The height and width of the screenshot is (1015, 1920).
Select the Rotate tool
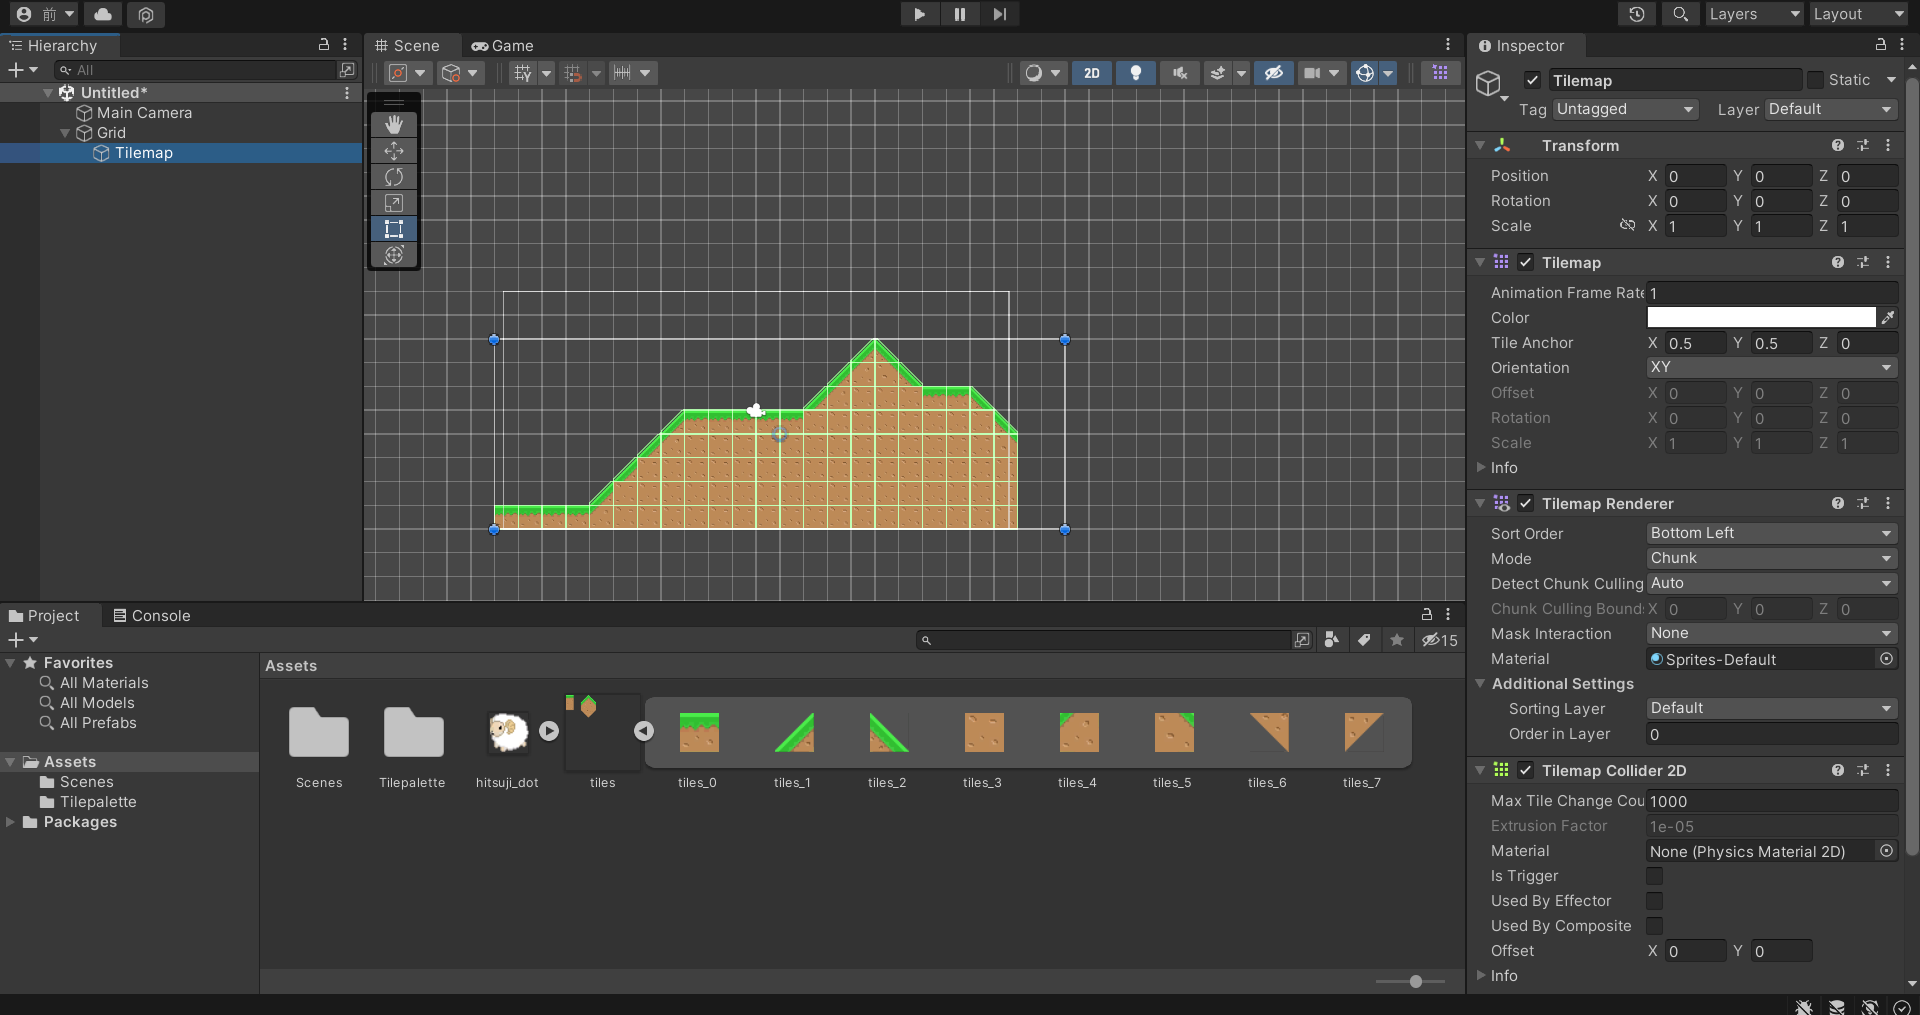(x=394, y=177)
